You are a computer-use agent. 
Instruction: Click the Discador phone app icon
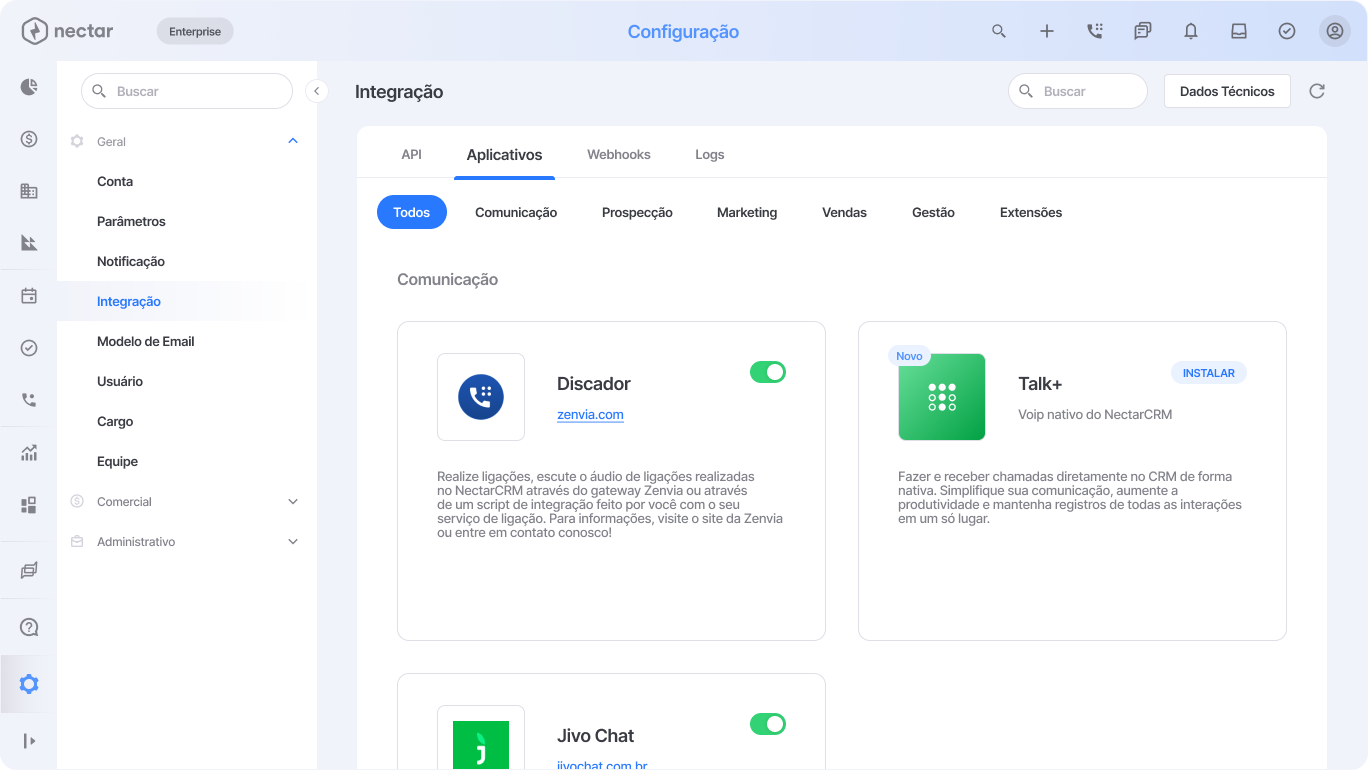coord(481,397)
